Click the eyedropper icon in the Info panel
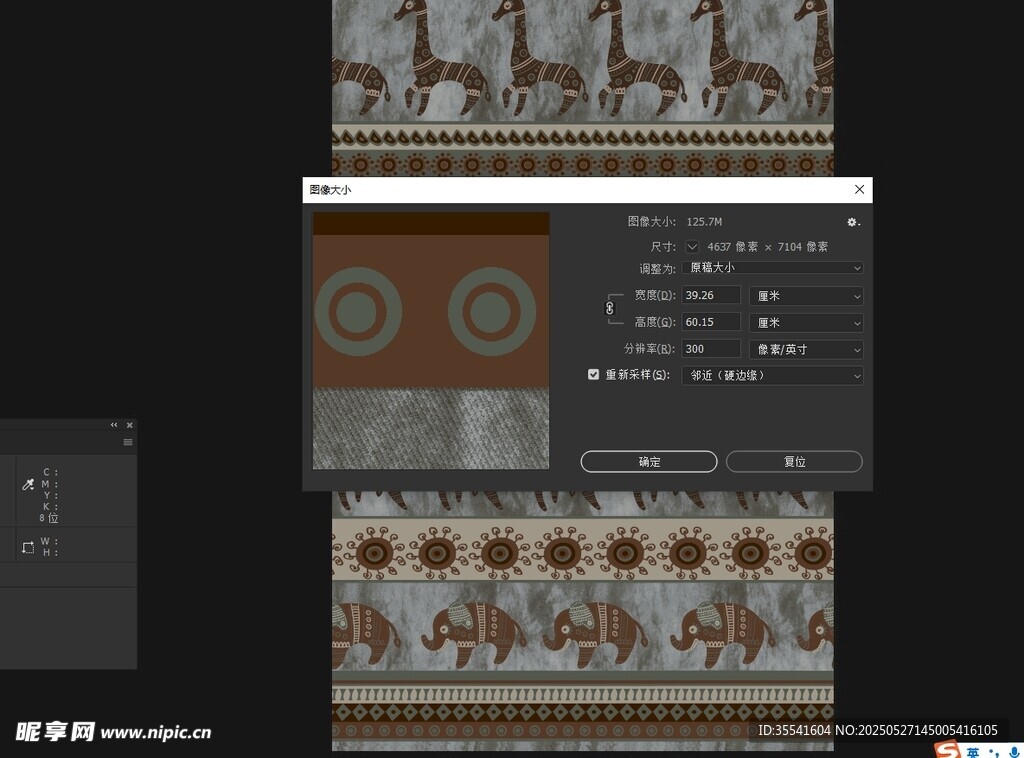 coord(28,484)
